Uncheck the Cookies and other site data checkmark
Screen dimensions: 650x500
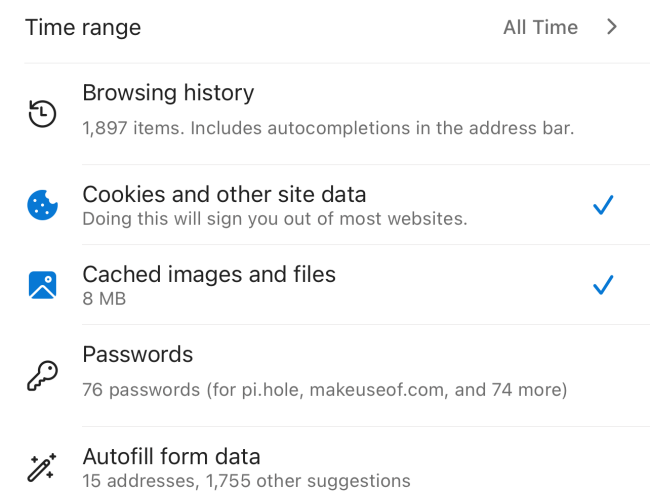coord(602,205)
